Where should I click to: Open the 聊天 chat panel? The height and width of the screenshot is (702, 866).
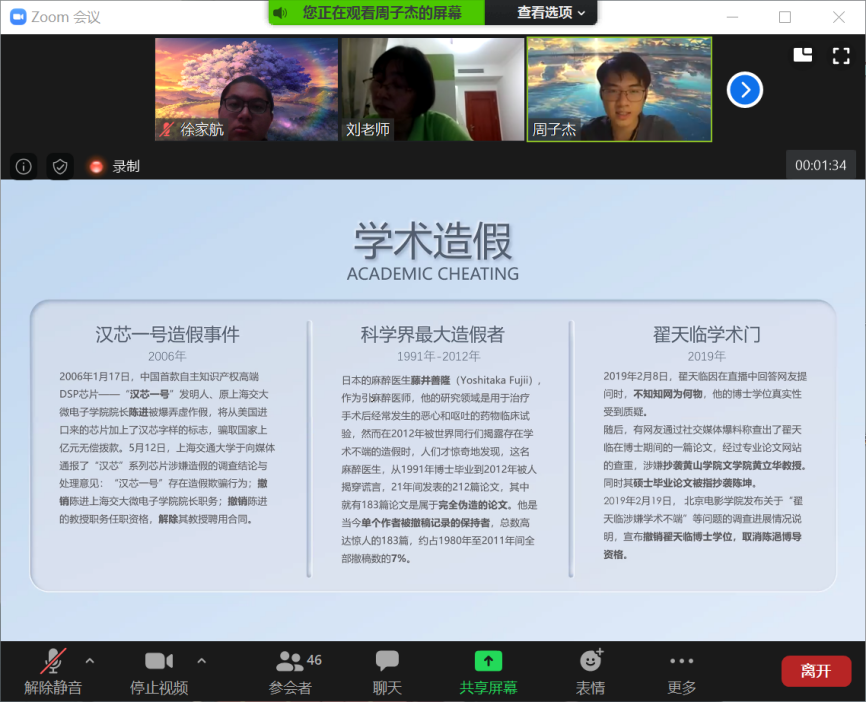tap(387, 671)
